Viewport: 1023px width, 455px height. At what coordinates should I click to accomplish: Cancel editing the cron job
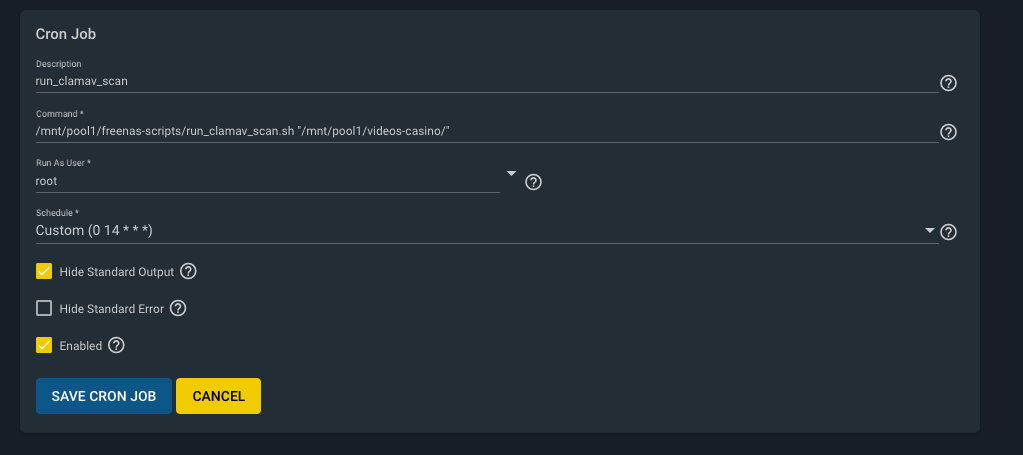[218, 396]
